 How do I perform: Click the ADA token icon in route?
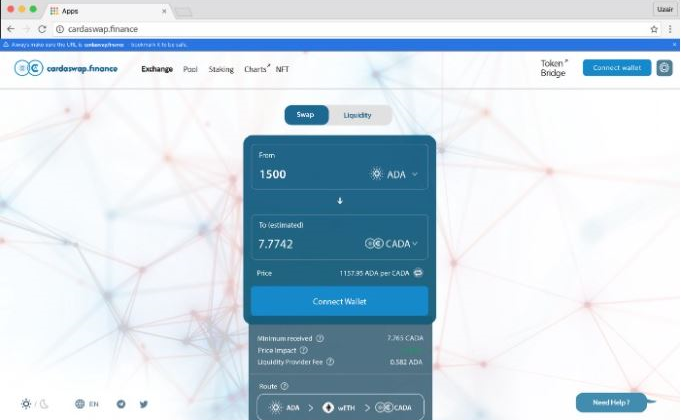pyautogui.click(x=275, y=407)
